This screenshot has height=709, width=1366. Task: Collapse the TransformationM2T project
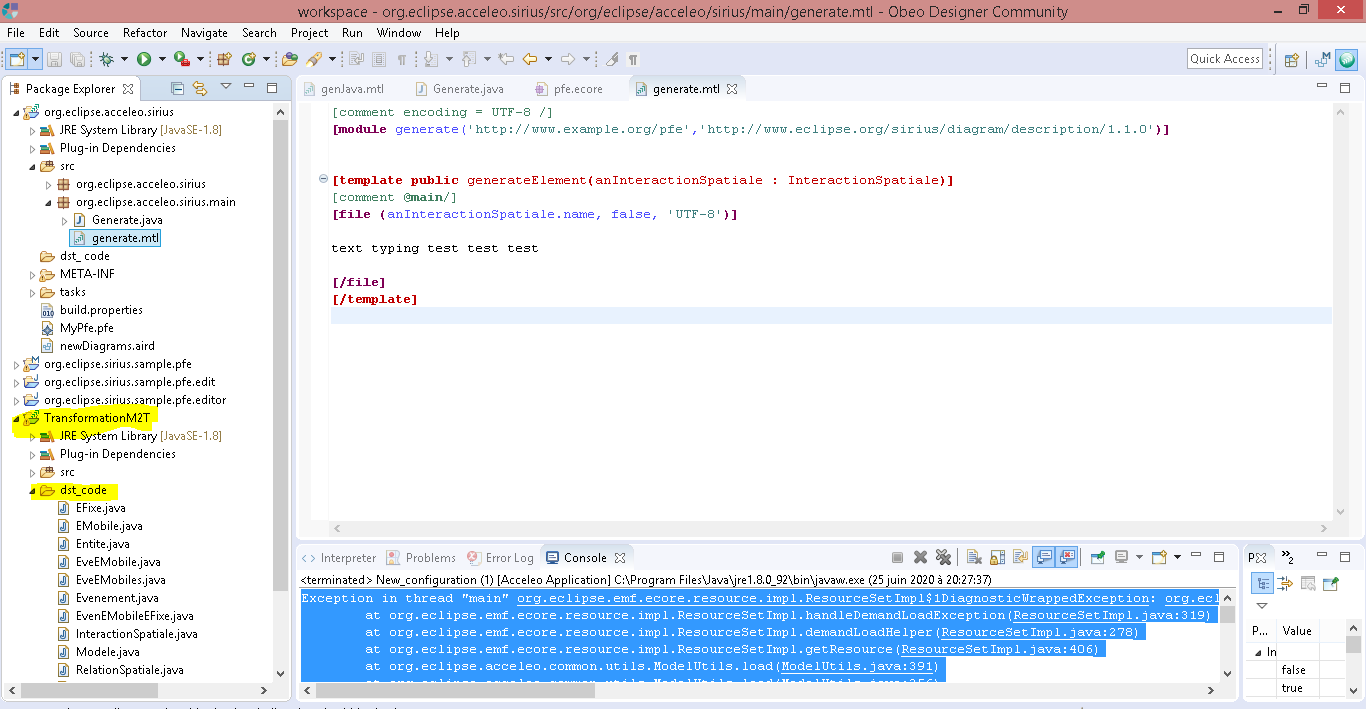click(16, 418)
